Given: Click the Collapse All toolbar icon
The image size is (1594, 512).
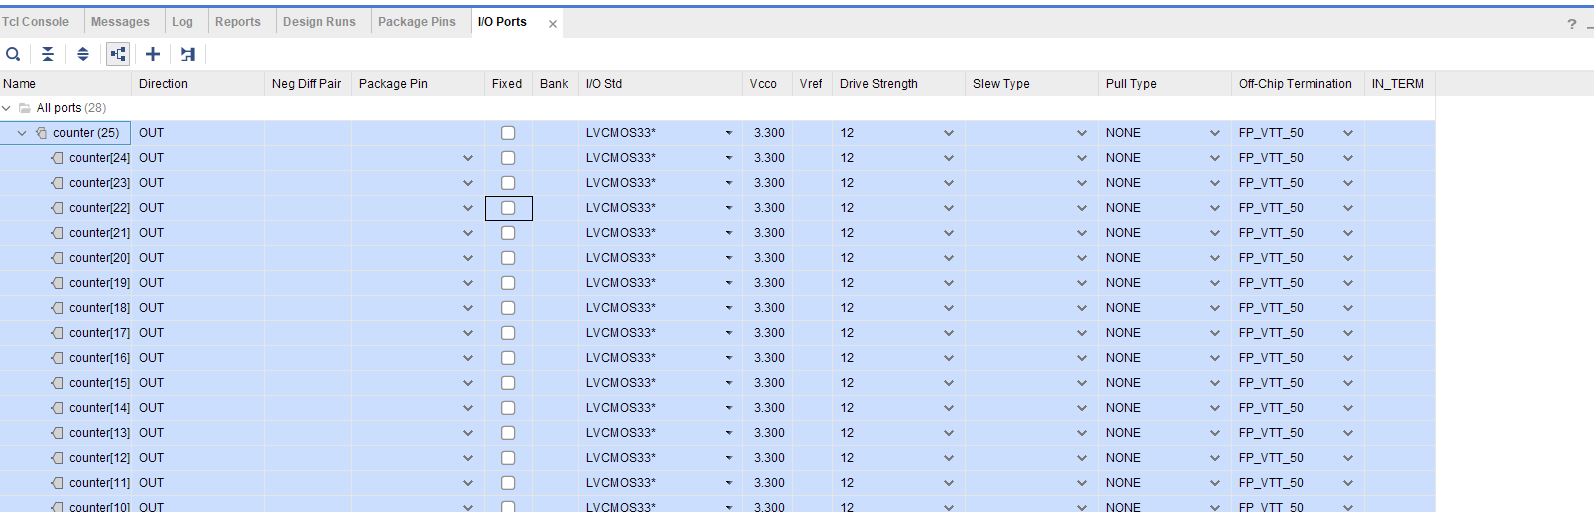Looking at the screenshot, I should pos(48,54).
